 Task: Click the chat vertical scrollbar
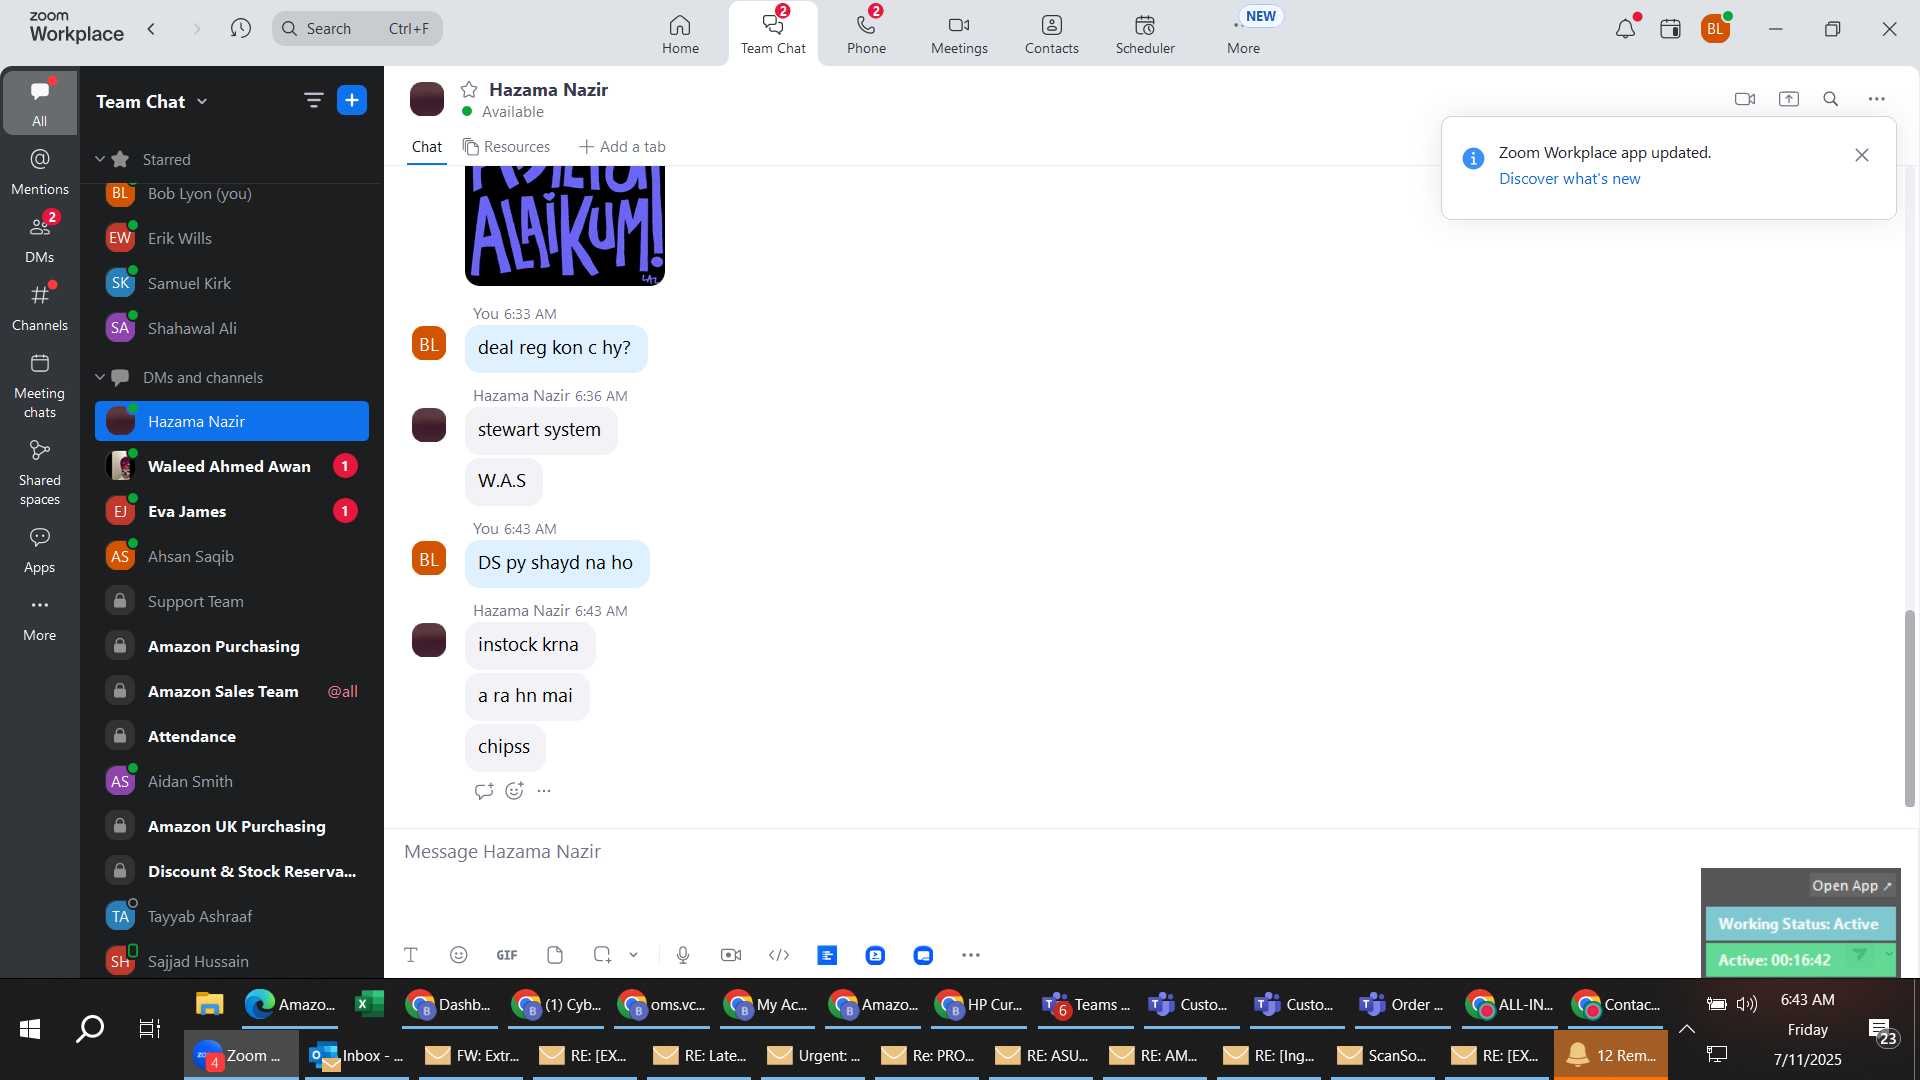point(1909,706)
